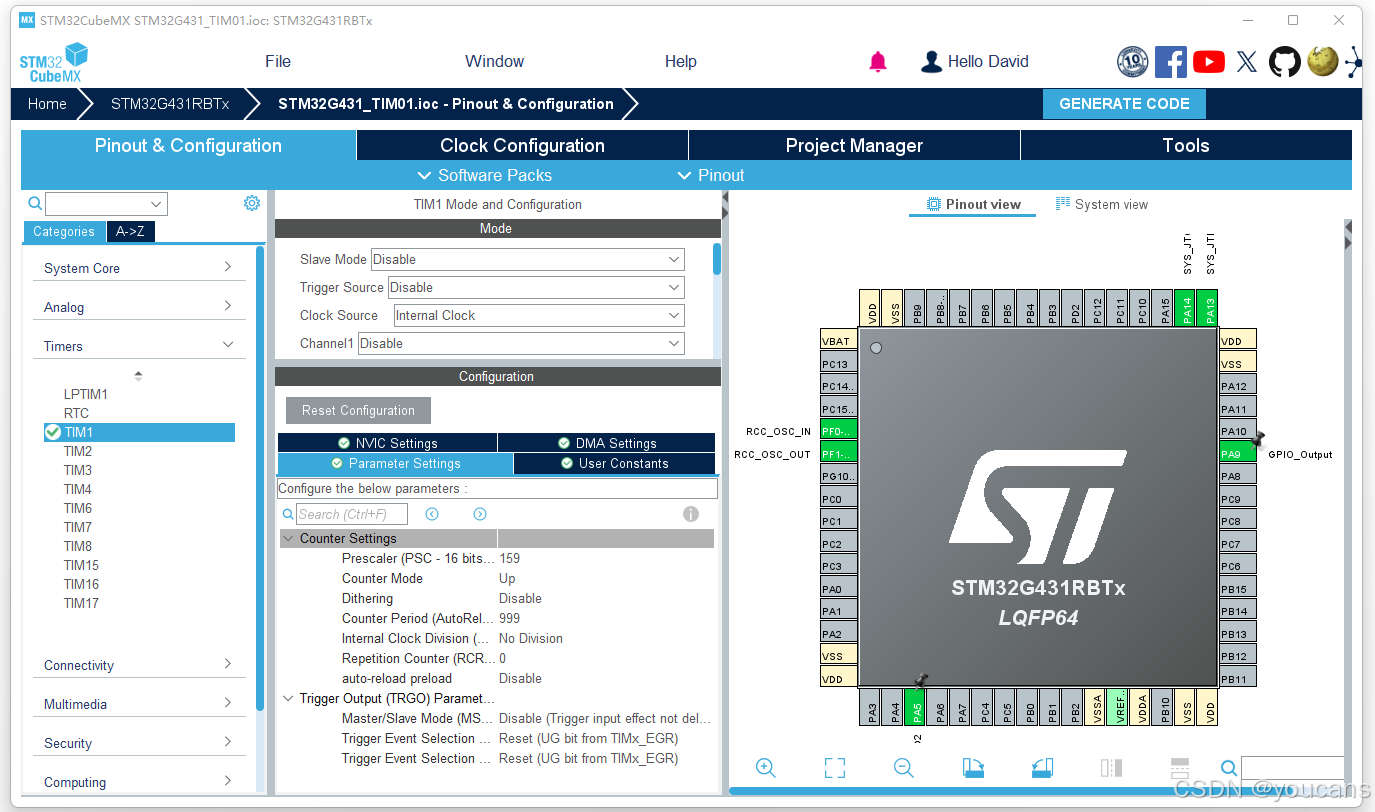This screenshot has width=1375, height=812.
Task: Switch to the Tools tab
Action: point(1186,145)
